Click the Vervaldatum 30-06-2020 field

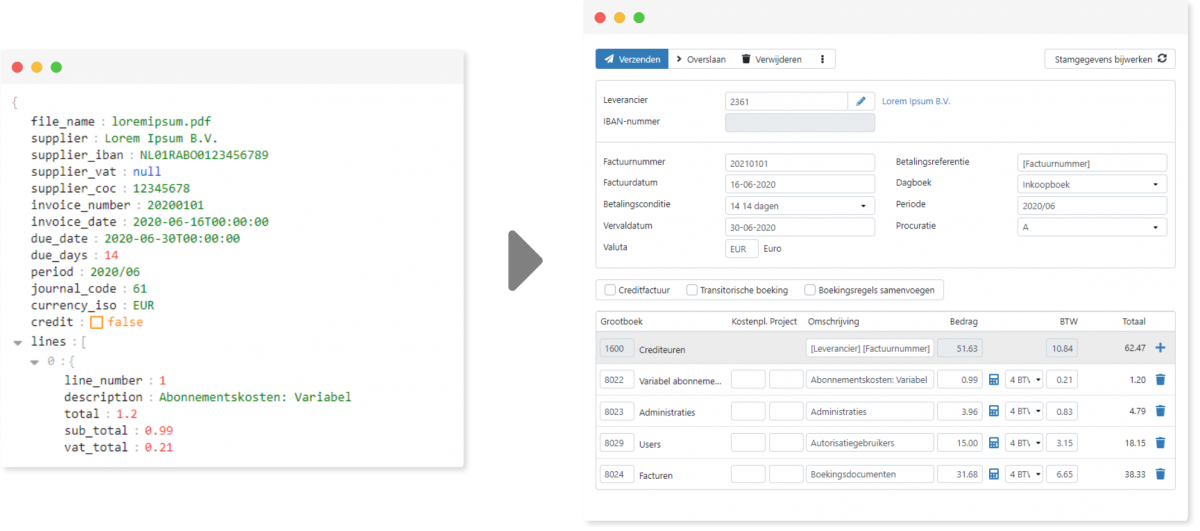coord(799,227)
